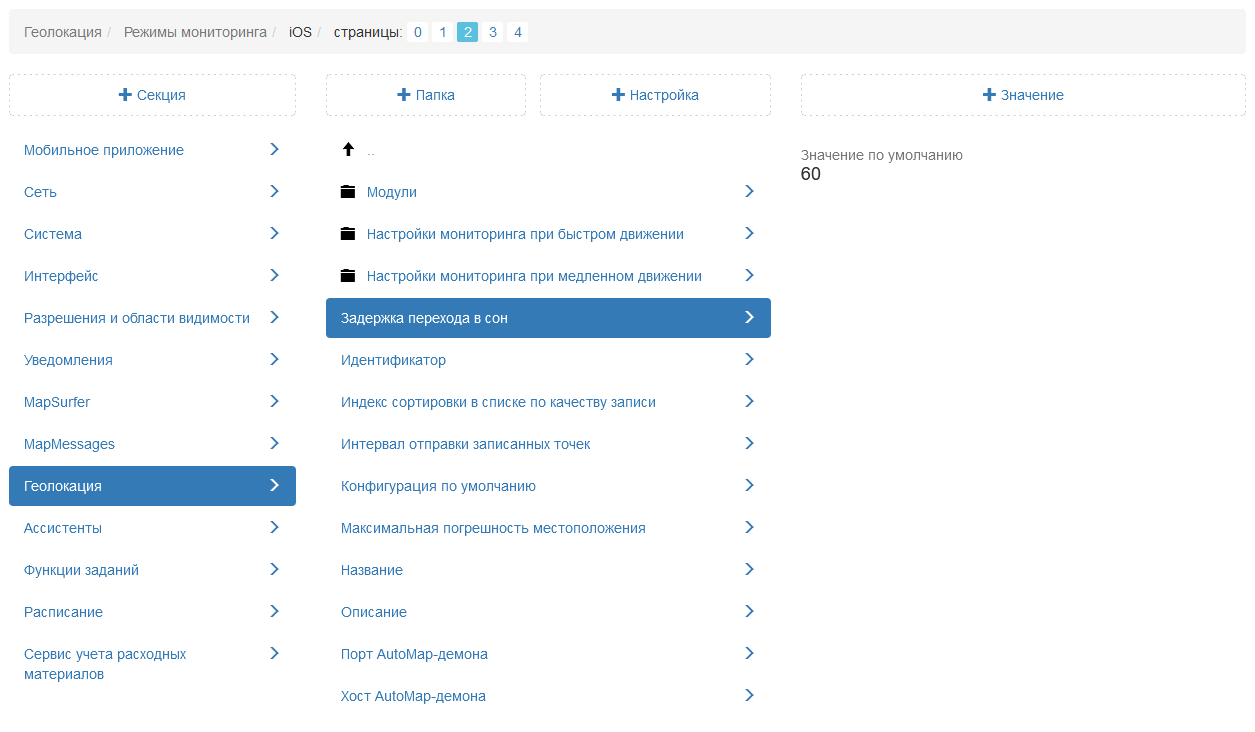Click the iOS breadcrumb text
The height and width of the screenshot is (732, 1255).
pos(300,32)
